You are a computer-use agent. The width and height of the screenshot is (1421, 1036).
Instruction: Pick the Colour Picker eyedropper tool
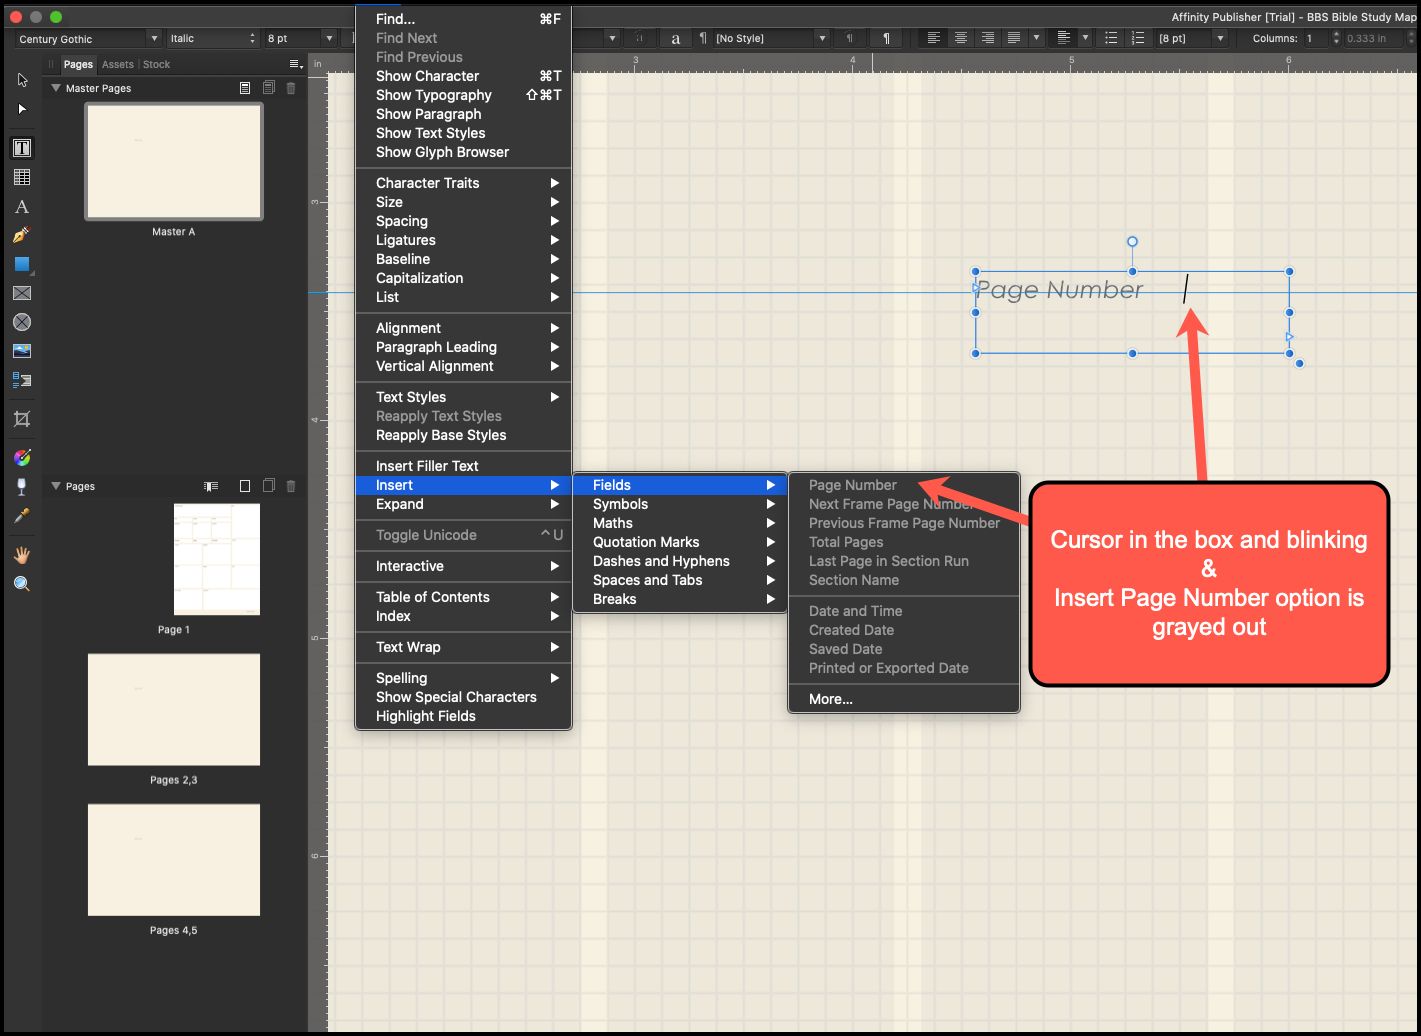tap(21, 516)
